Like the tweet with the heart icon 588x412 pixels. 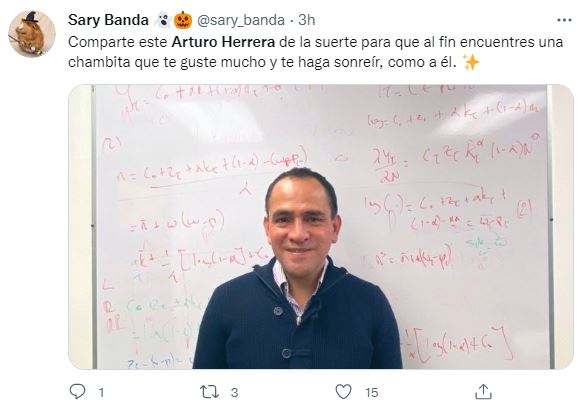343,392
